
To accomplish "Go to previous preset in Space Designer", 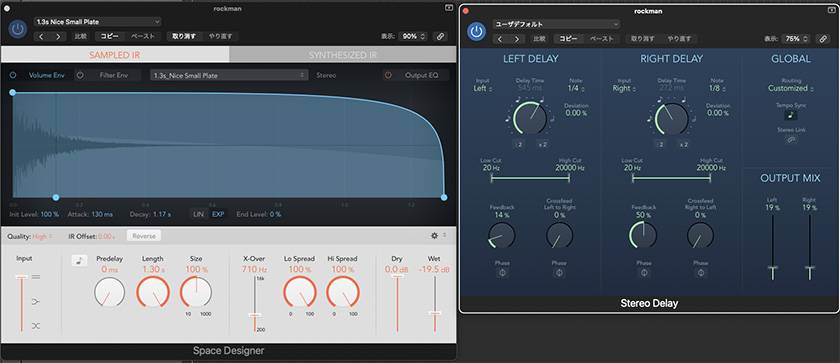I will click(42, 37).
